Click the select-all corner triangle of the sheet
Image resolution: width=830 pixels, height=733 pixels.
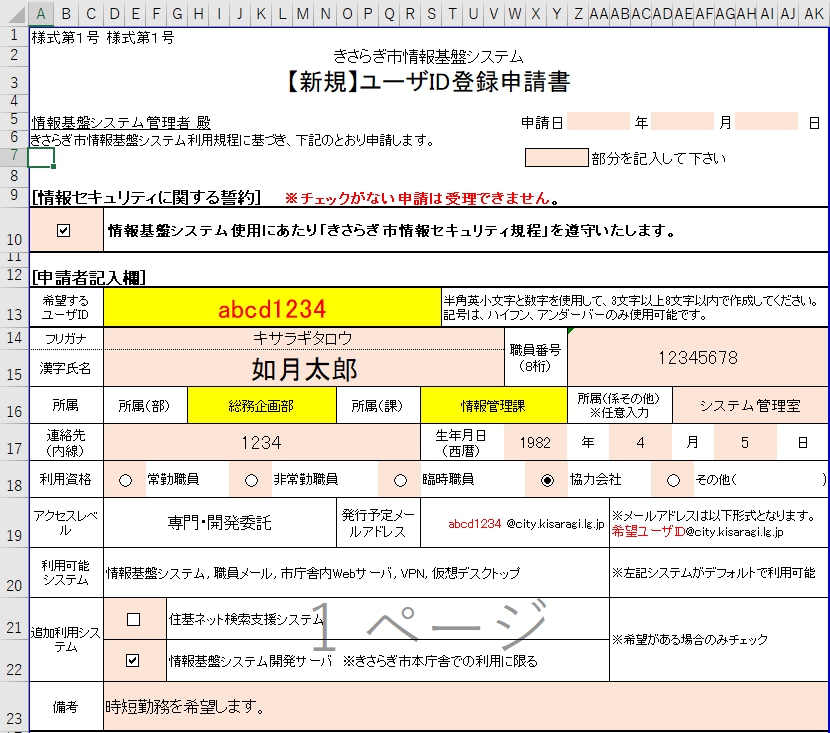pyautogui.click(x=15, y=13)
